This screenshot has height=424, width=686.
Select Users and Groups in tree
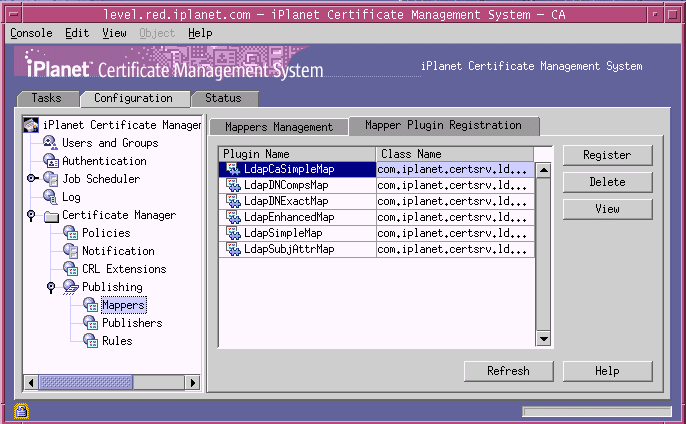point(110,143)
